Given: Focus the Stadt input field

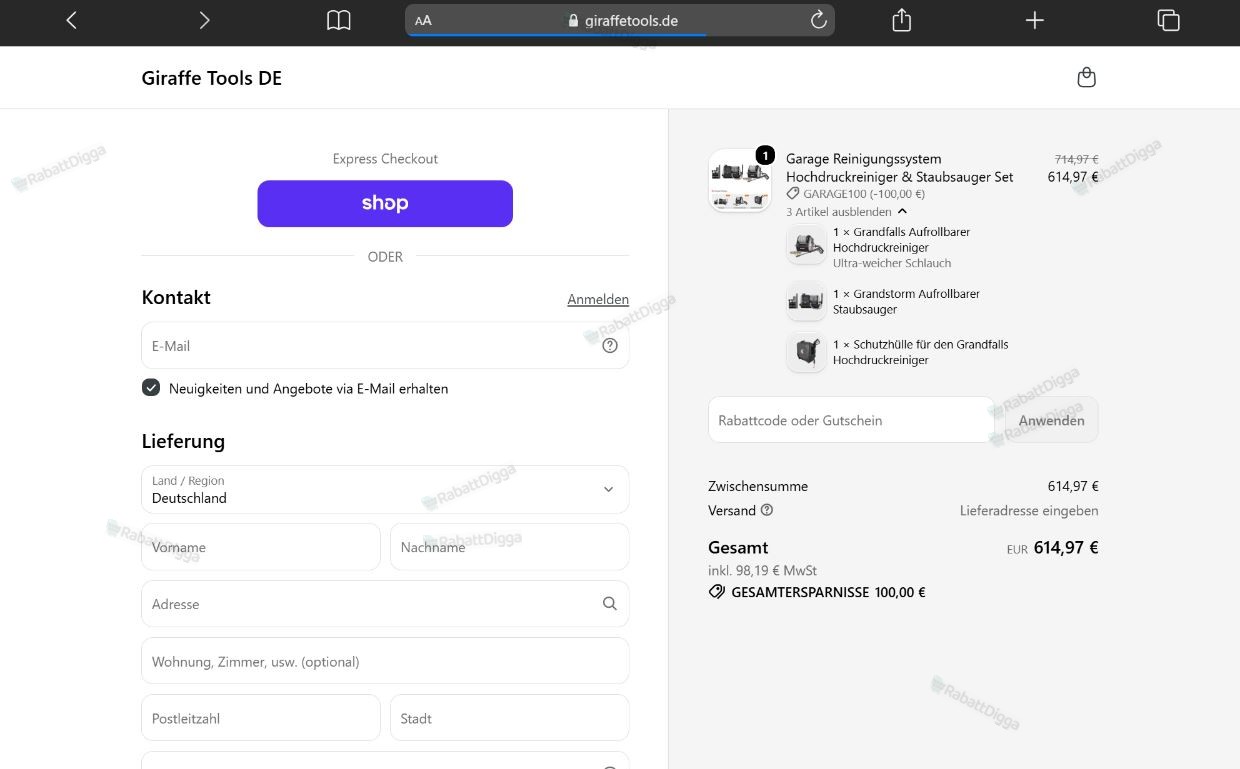Looking at the screenshot, I should point(510,718).
